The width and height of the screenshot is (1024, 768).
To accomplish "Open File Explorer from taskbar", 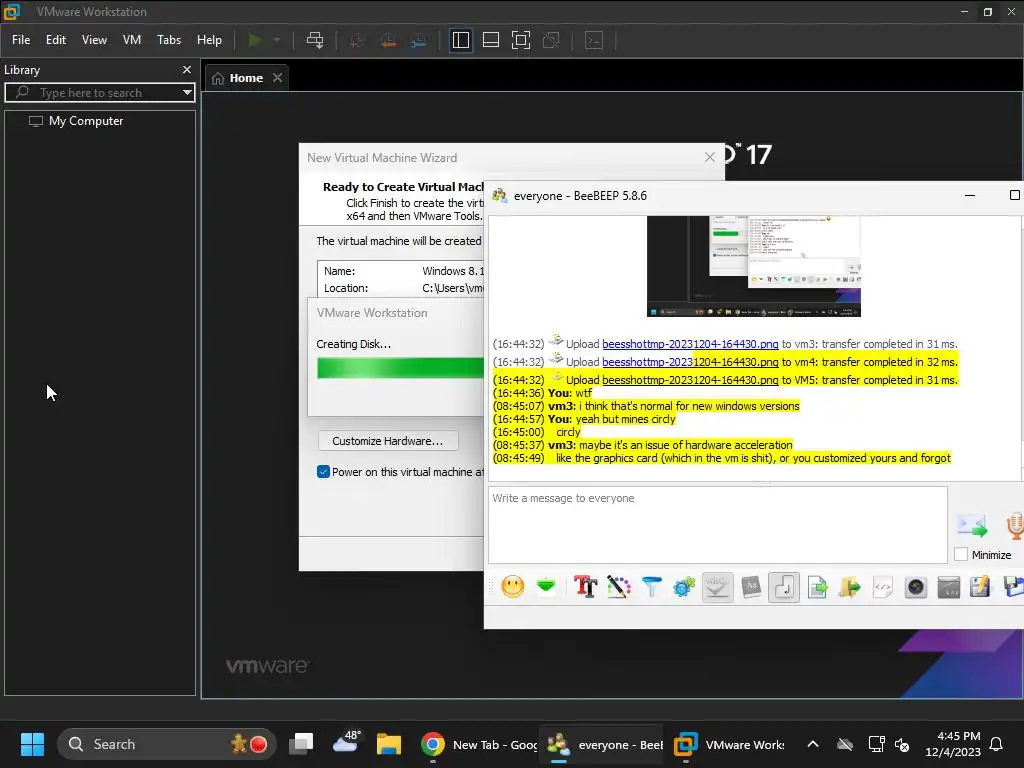I will (389, 744).
